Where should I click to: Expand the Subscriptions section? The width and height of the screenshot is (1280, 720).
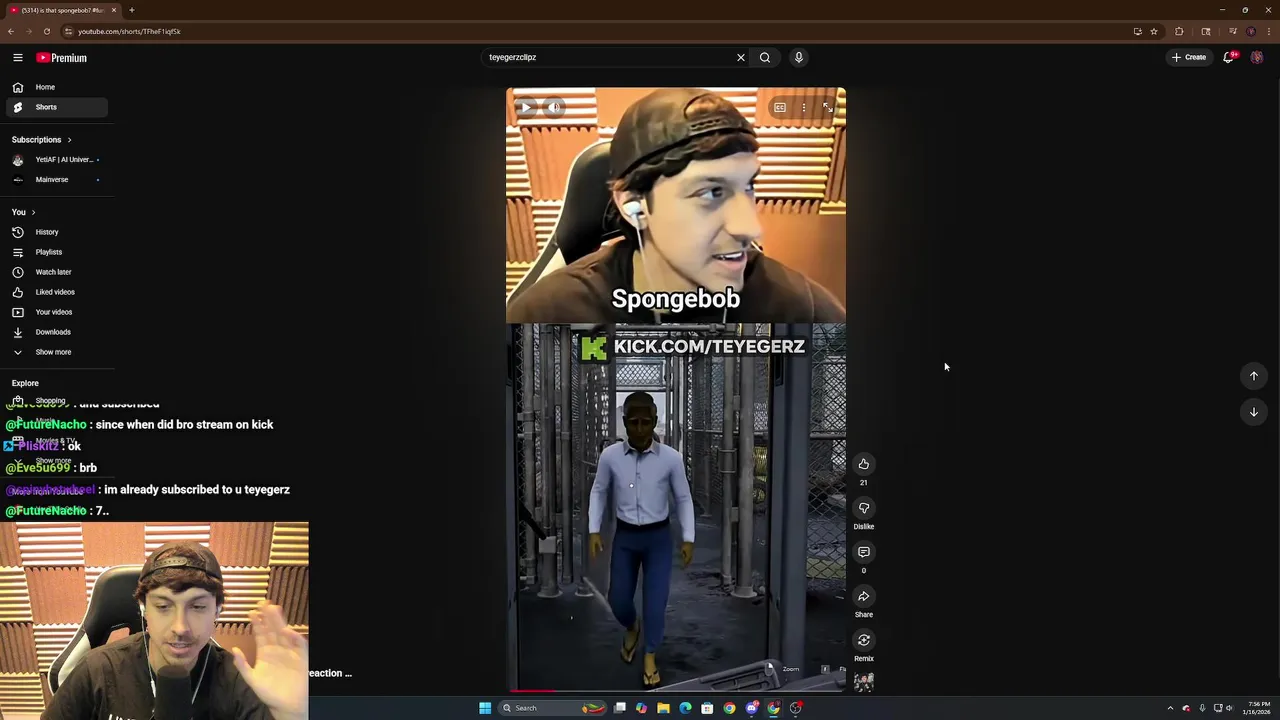tap(41, 140)
